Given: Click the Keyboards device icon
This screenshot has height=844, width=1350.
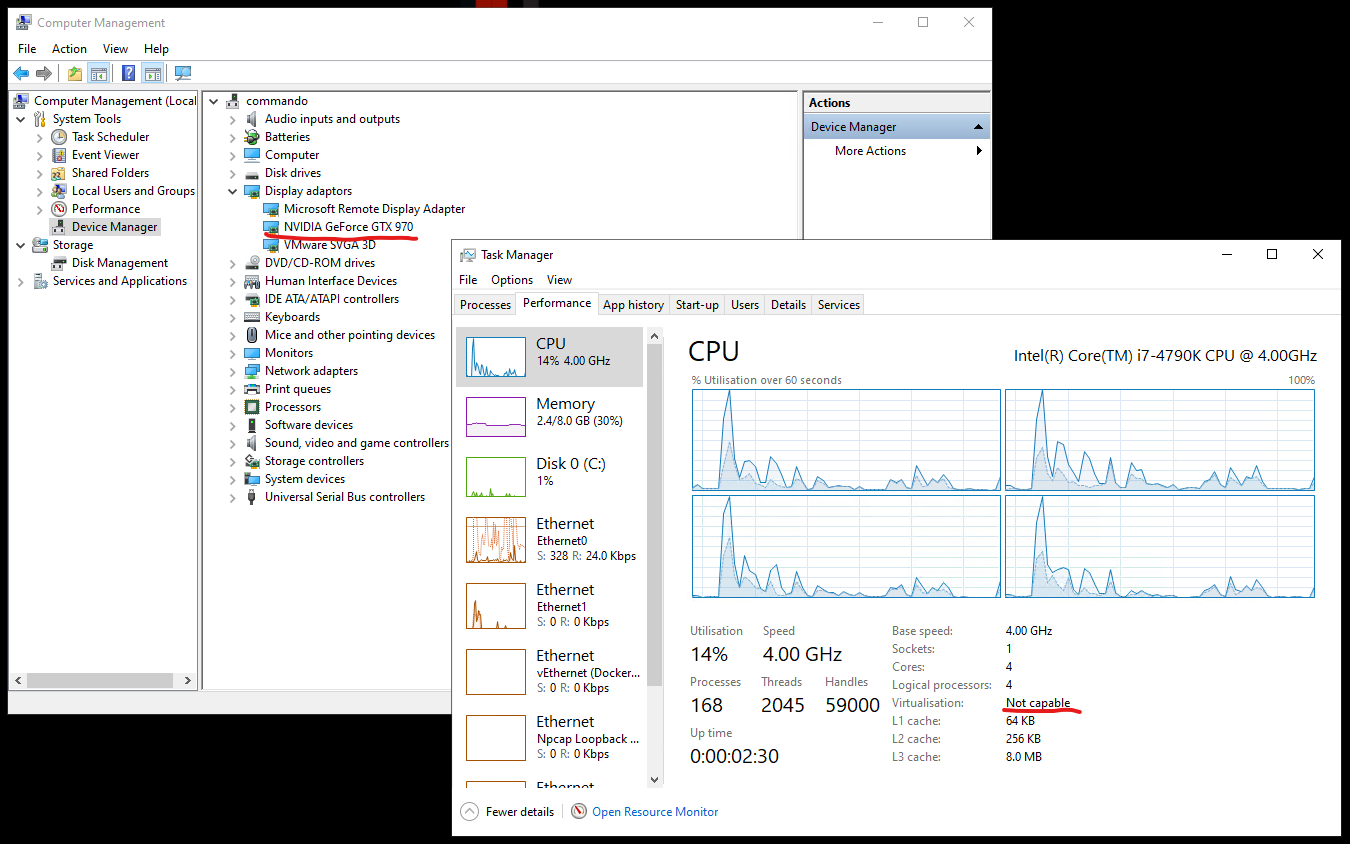Looking at the screenshot, I should pos(252,317).
